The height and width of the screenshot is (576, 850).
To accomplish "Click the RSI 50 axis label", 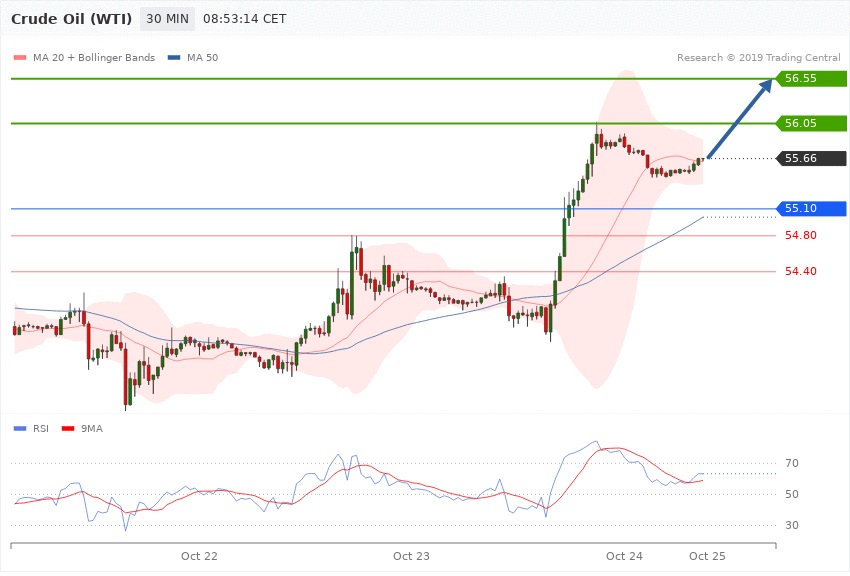I will (x=792, y=494).
